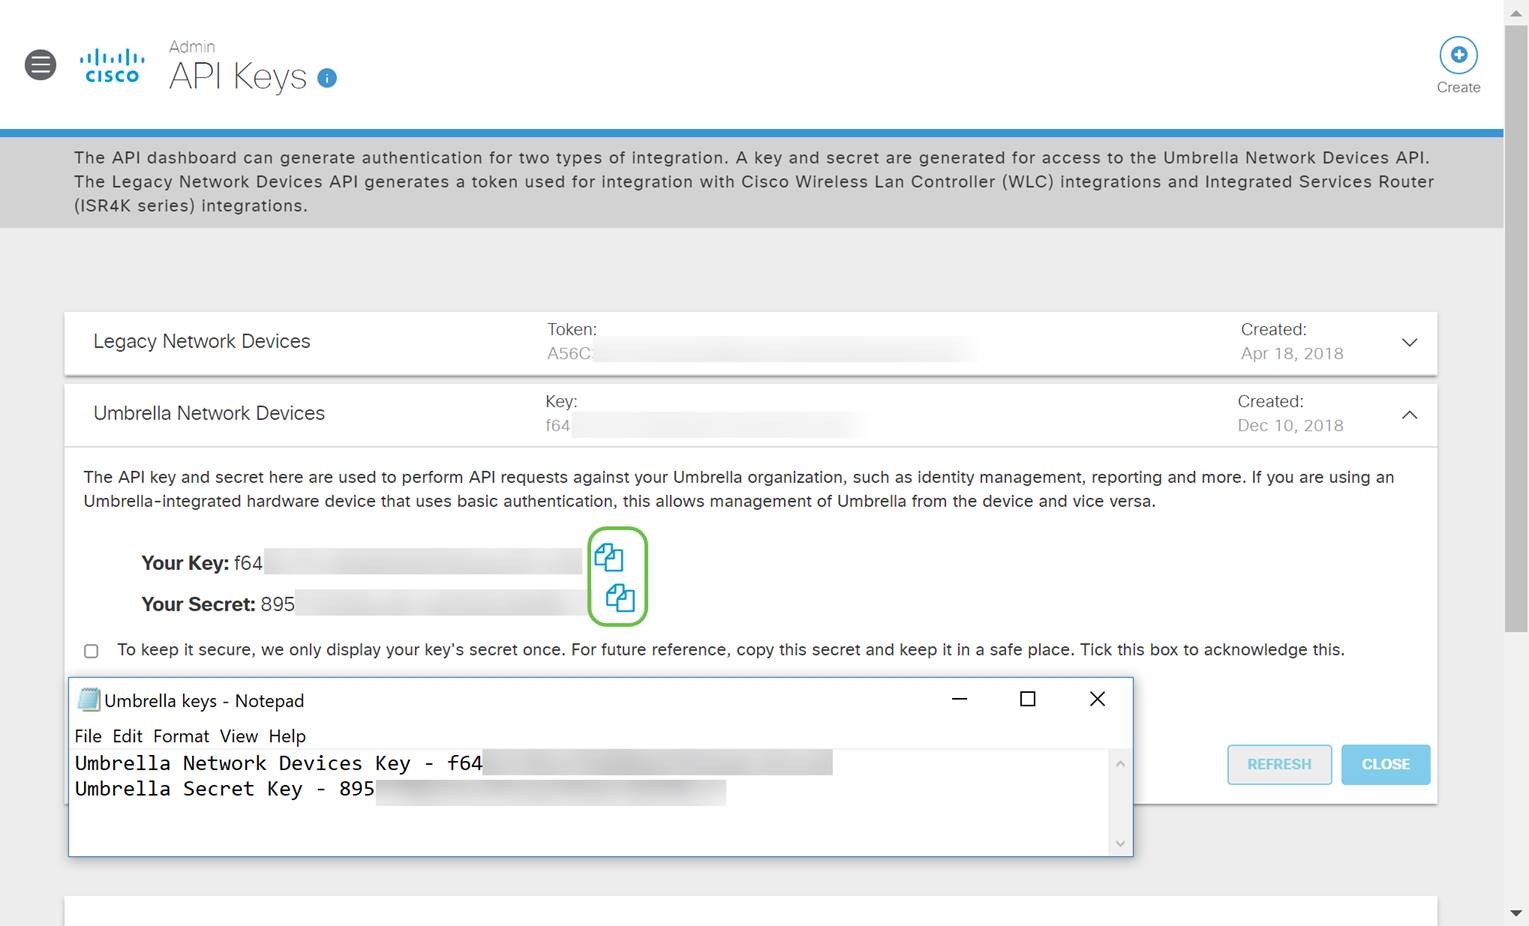Screen dimensions: 1529x926
Task: Click the Admin breadcrumb text
Action: (x=192, y=47)
